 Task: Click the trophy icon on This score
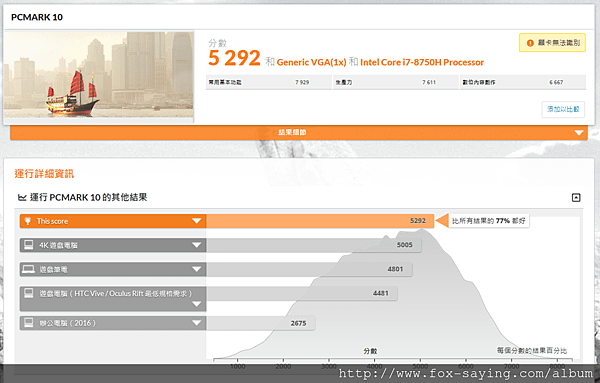[x=28, y=221]
